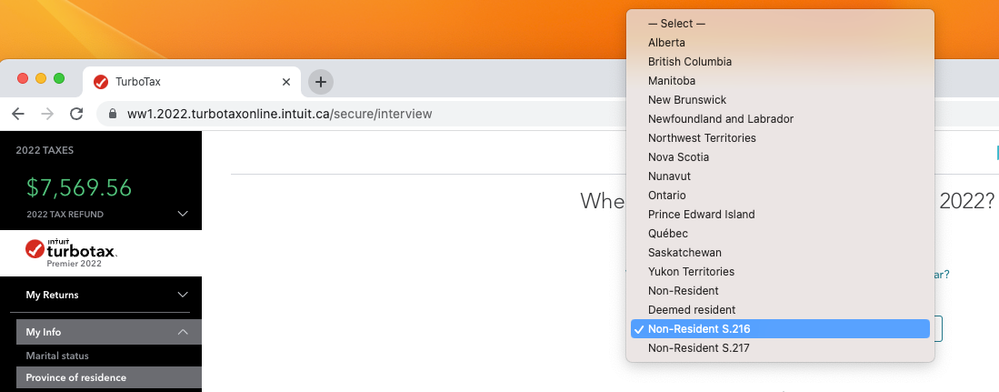Reload the page with the refresh icon
The height and width of the screenshot is (392, 999).
76,114
